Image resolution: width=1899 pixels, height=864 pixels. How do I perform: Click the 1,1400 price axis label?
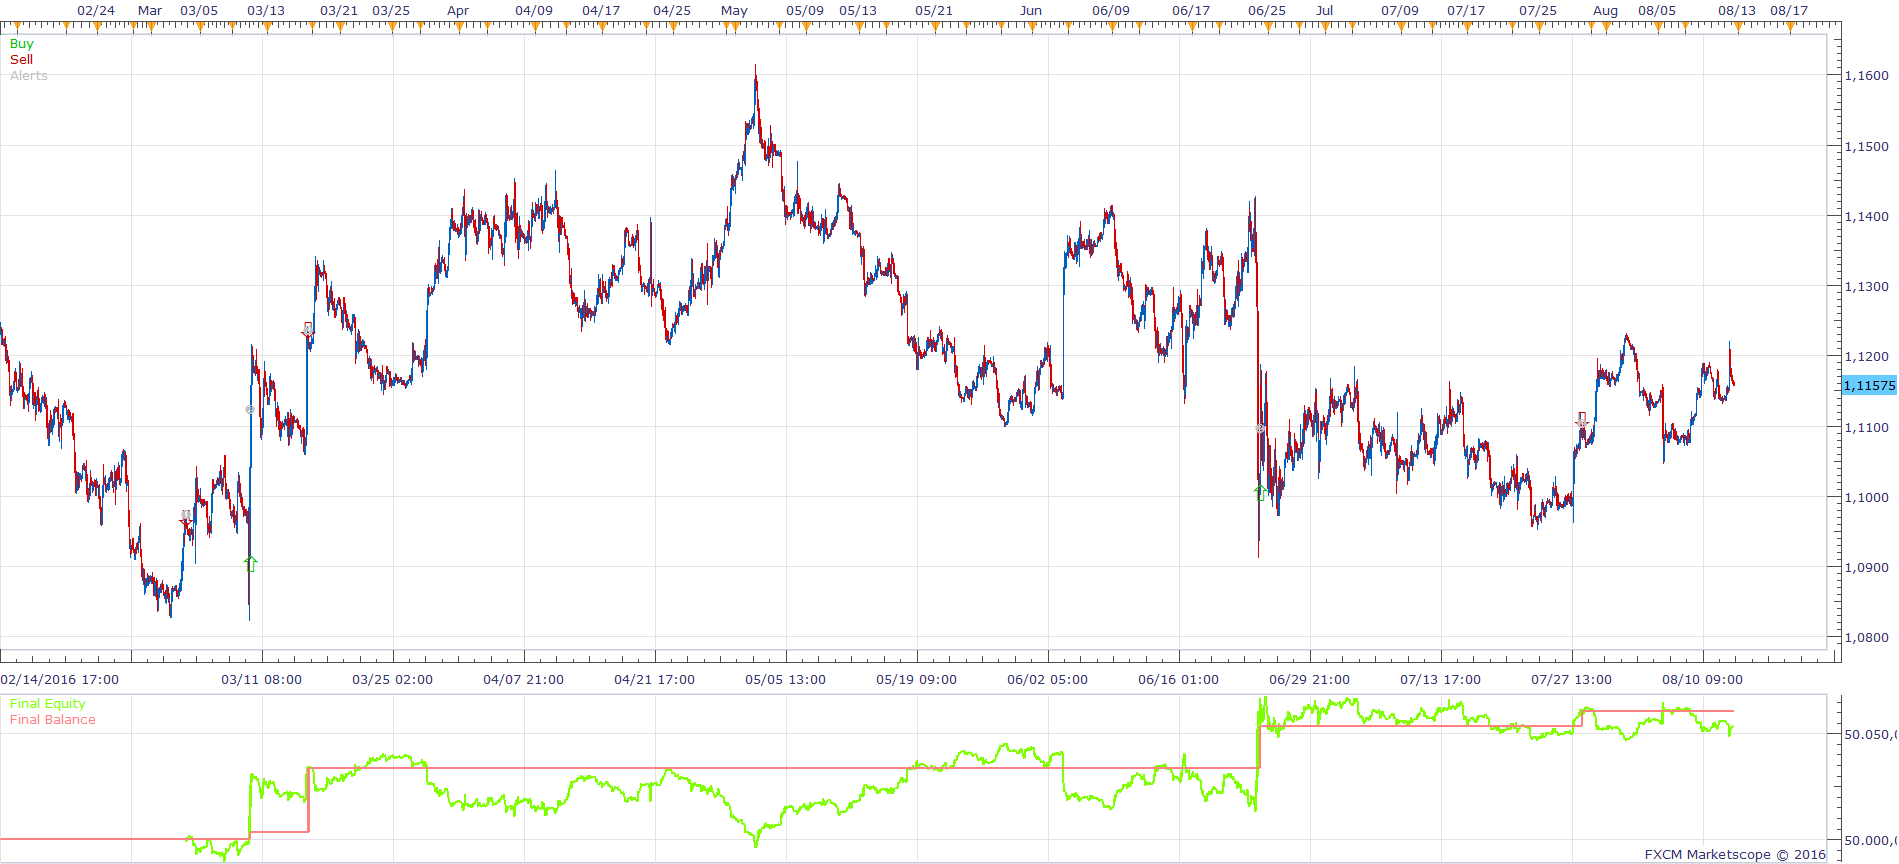1866,217
